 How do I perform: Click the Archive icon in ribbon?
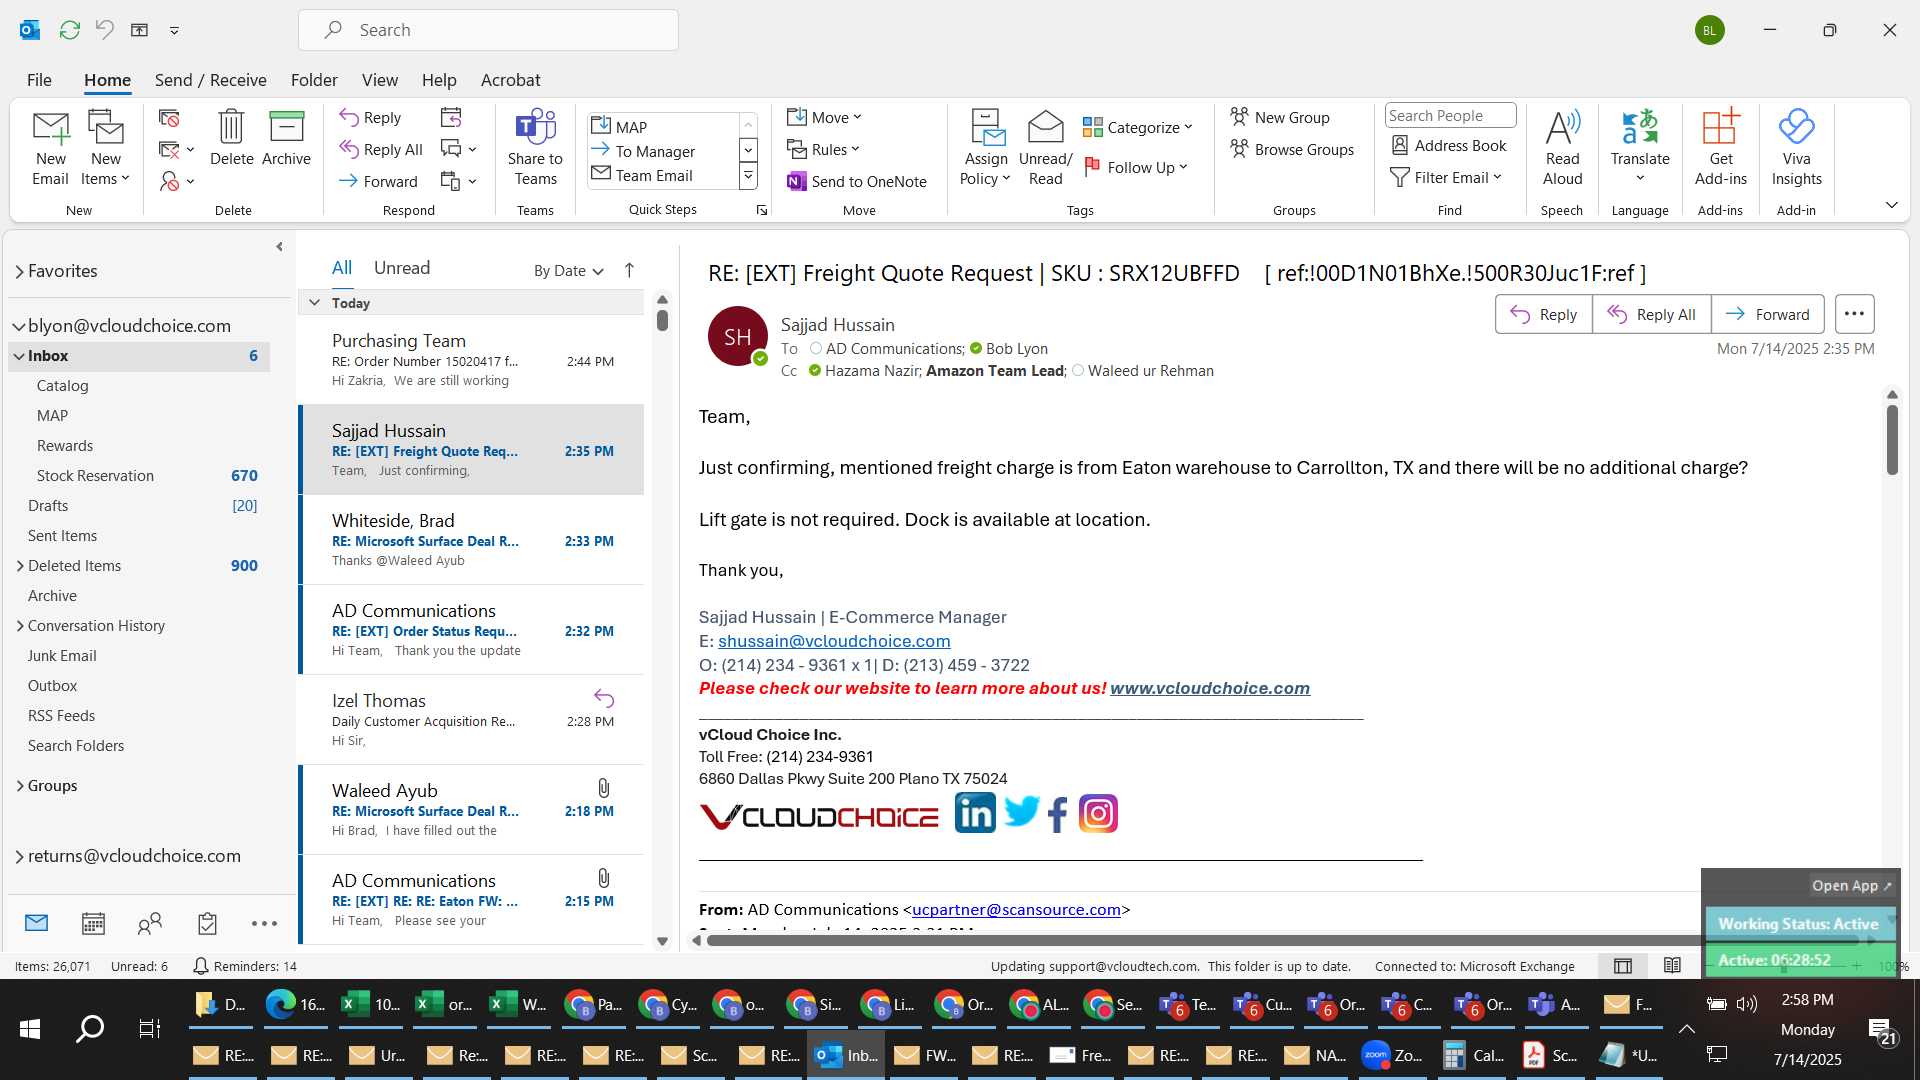pos(286,137)
